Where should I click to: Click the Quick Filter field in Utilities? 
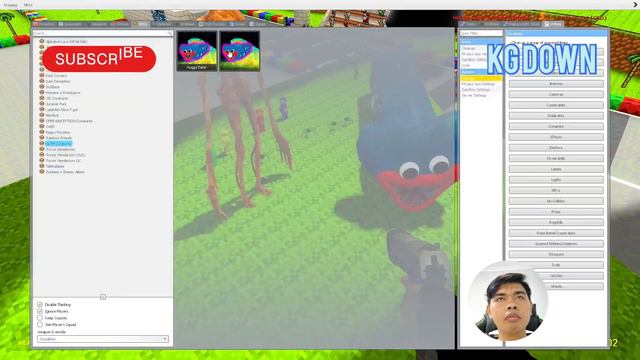pyautogui.click(x=481, y=33)
